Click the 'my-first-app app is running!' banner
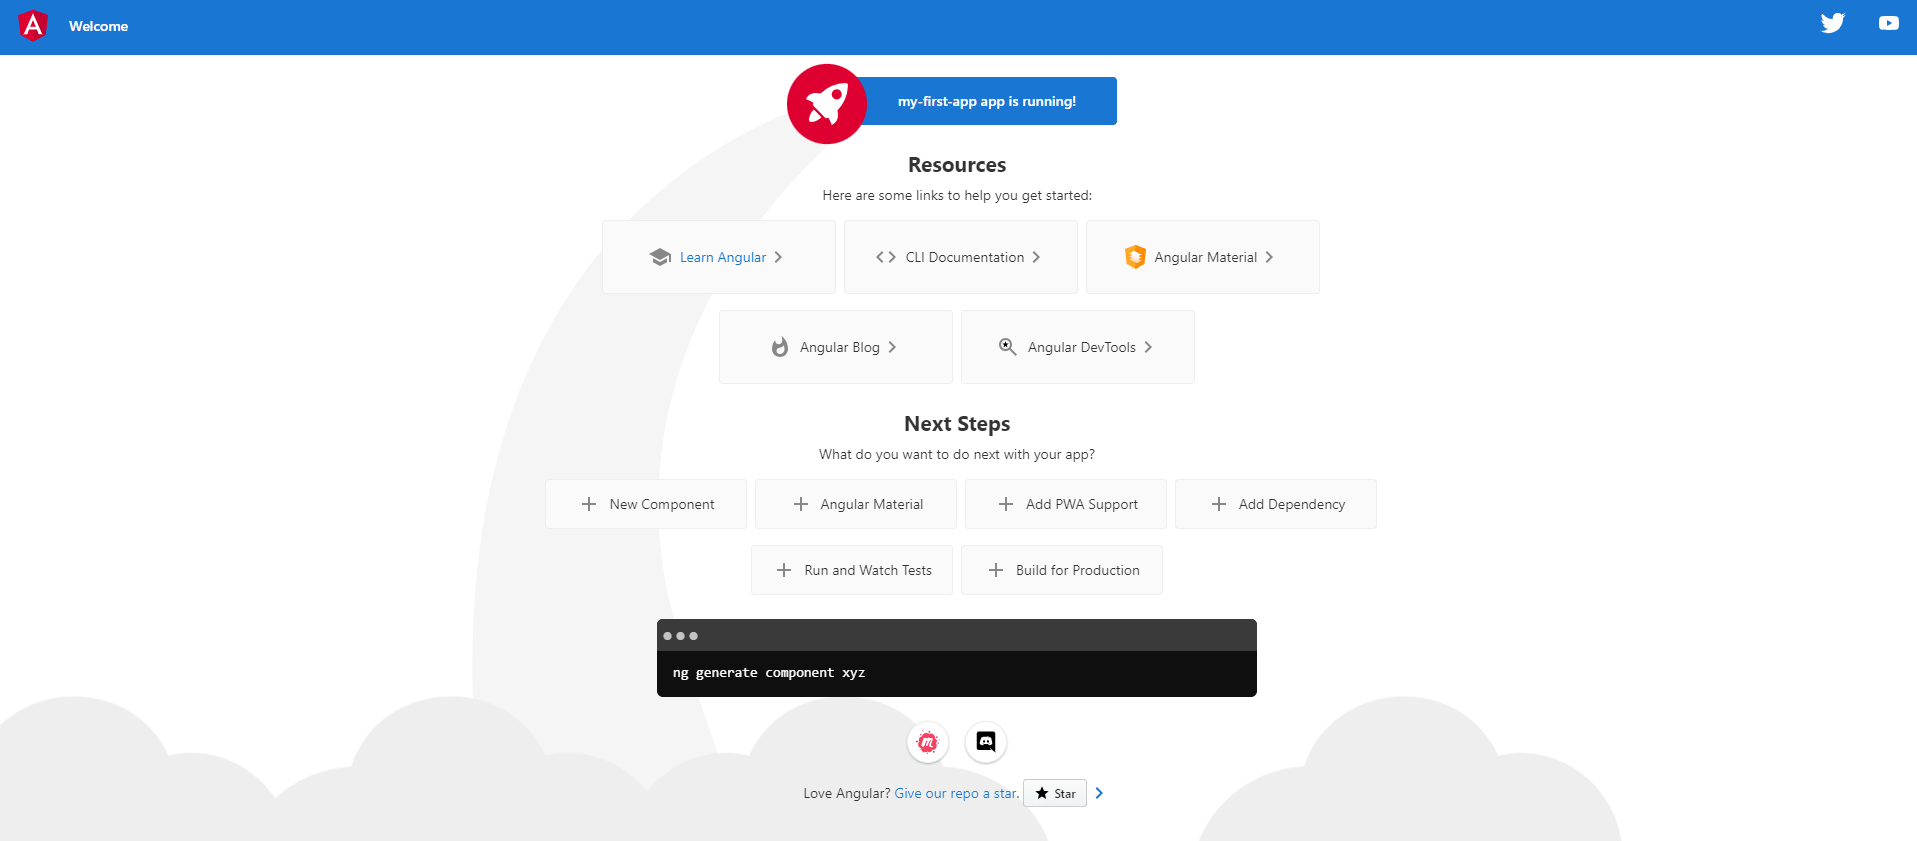 (987, 101)
